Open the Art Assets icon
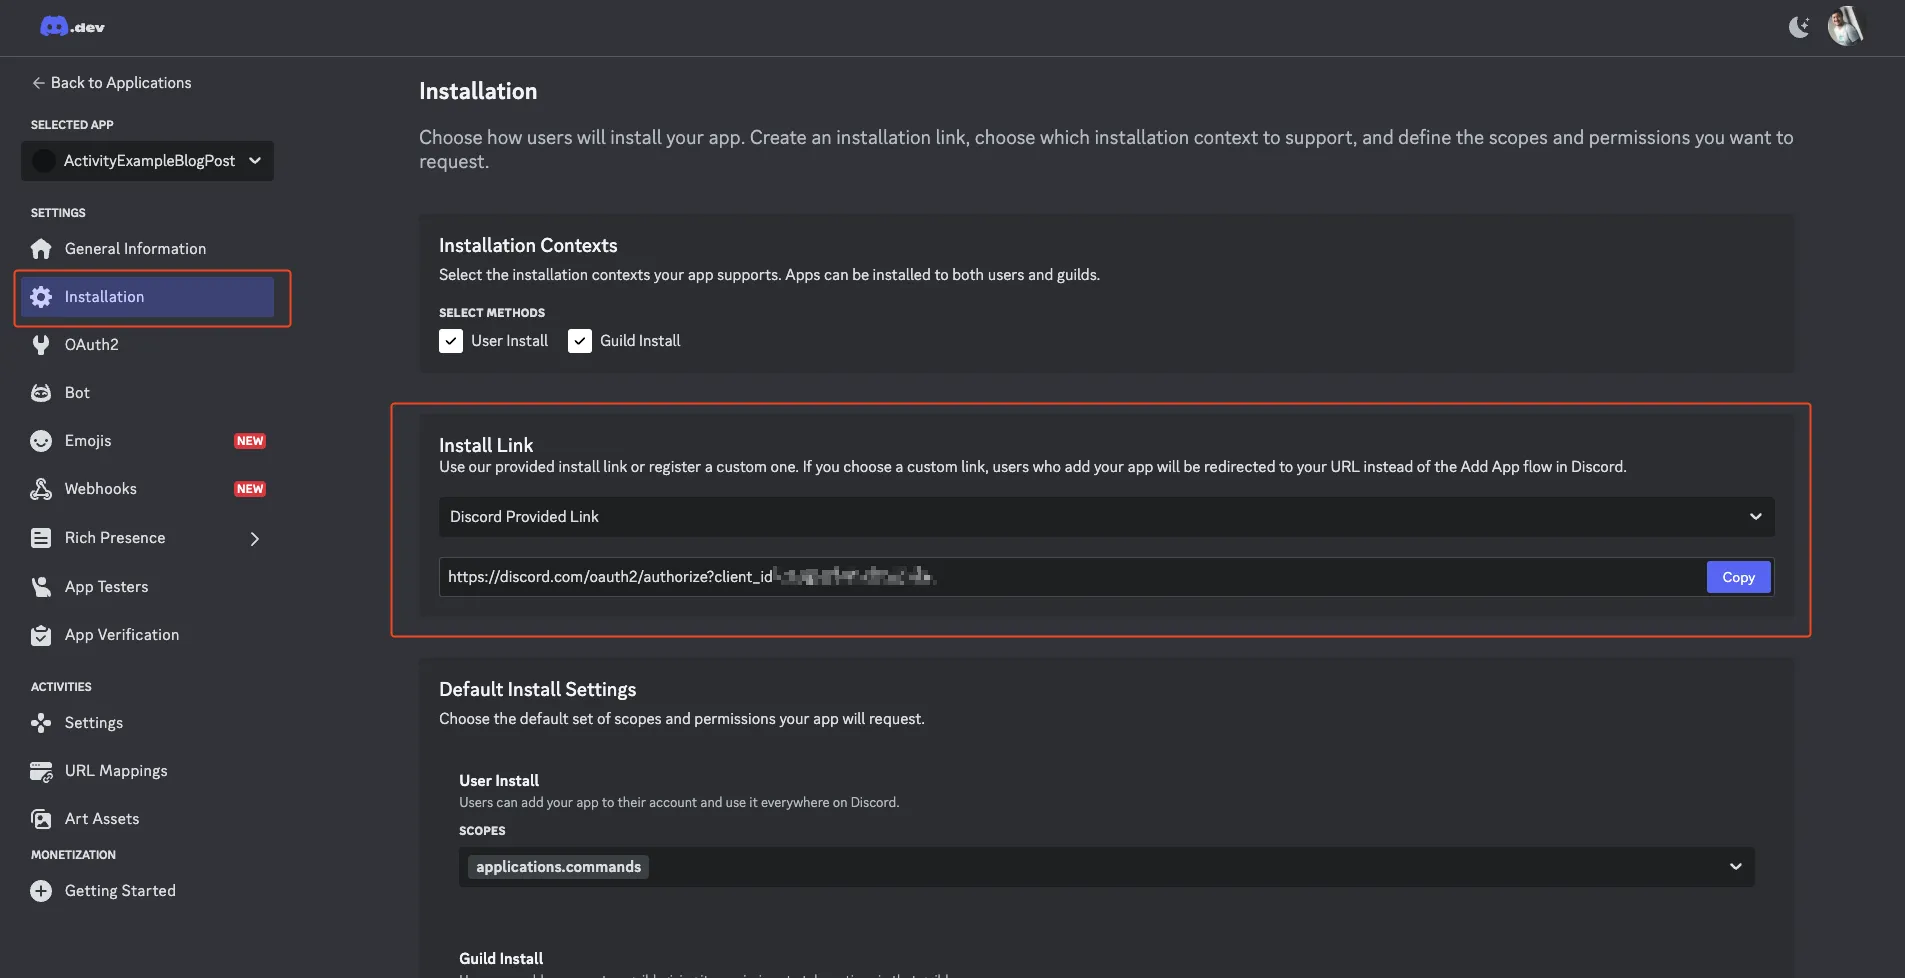Screen dimensions: 1905x978 (x=41, y=819)
